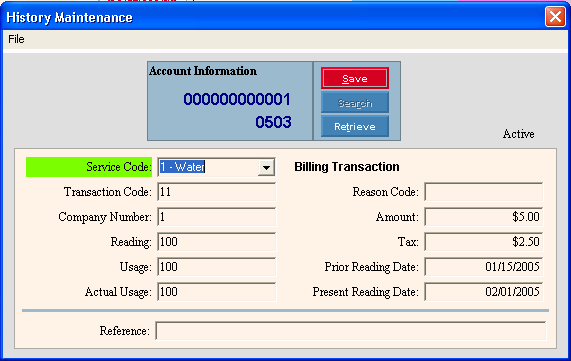Image resolution: width=571 pixels, height=361 pixels.
Task: Click the green Service Code label
Action: click(89, 167)
